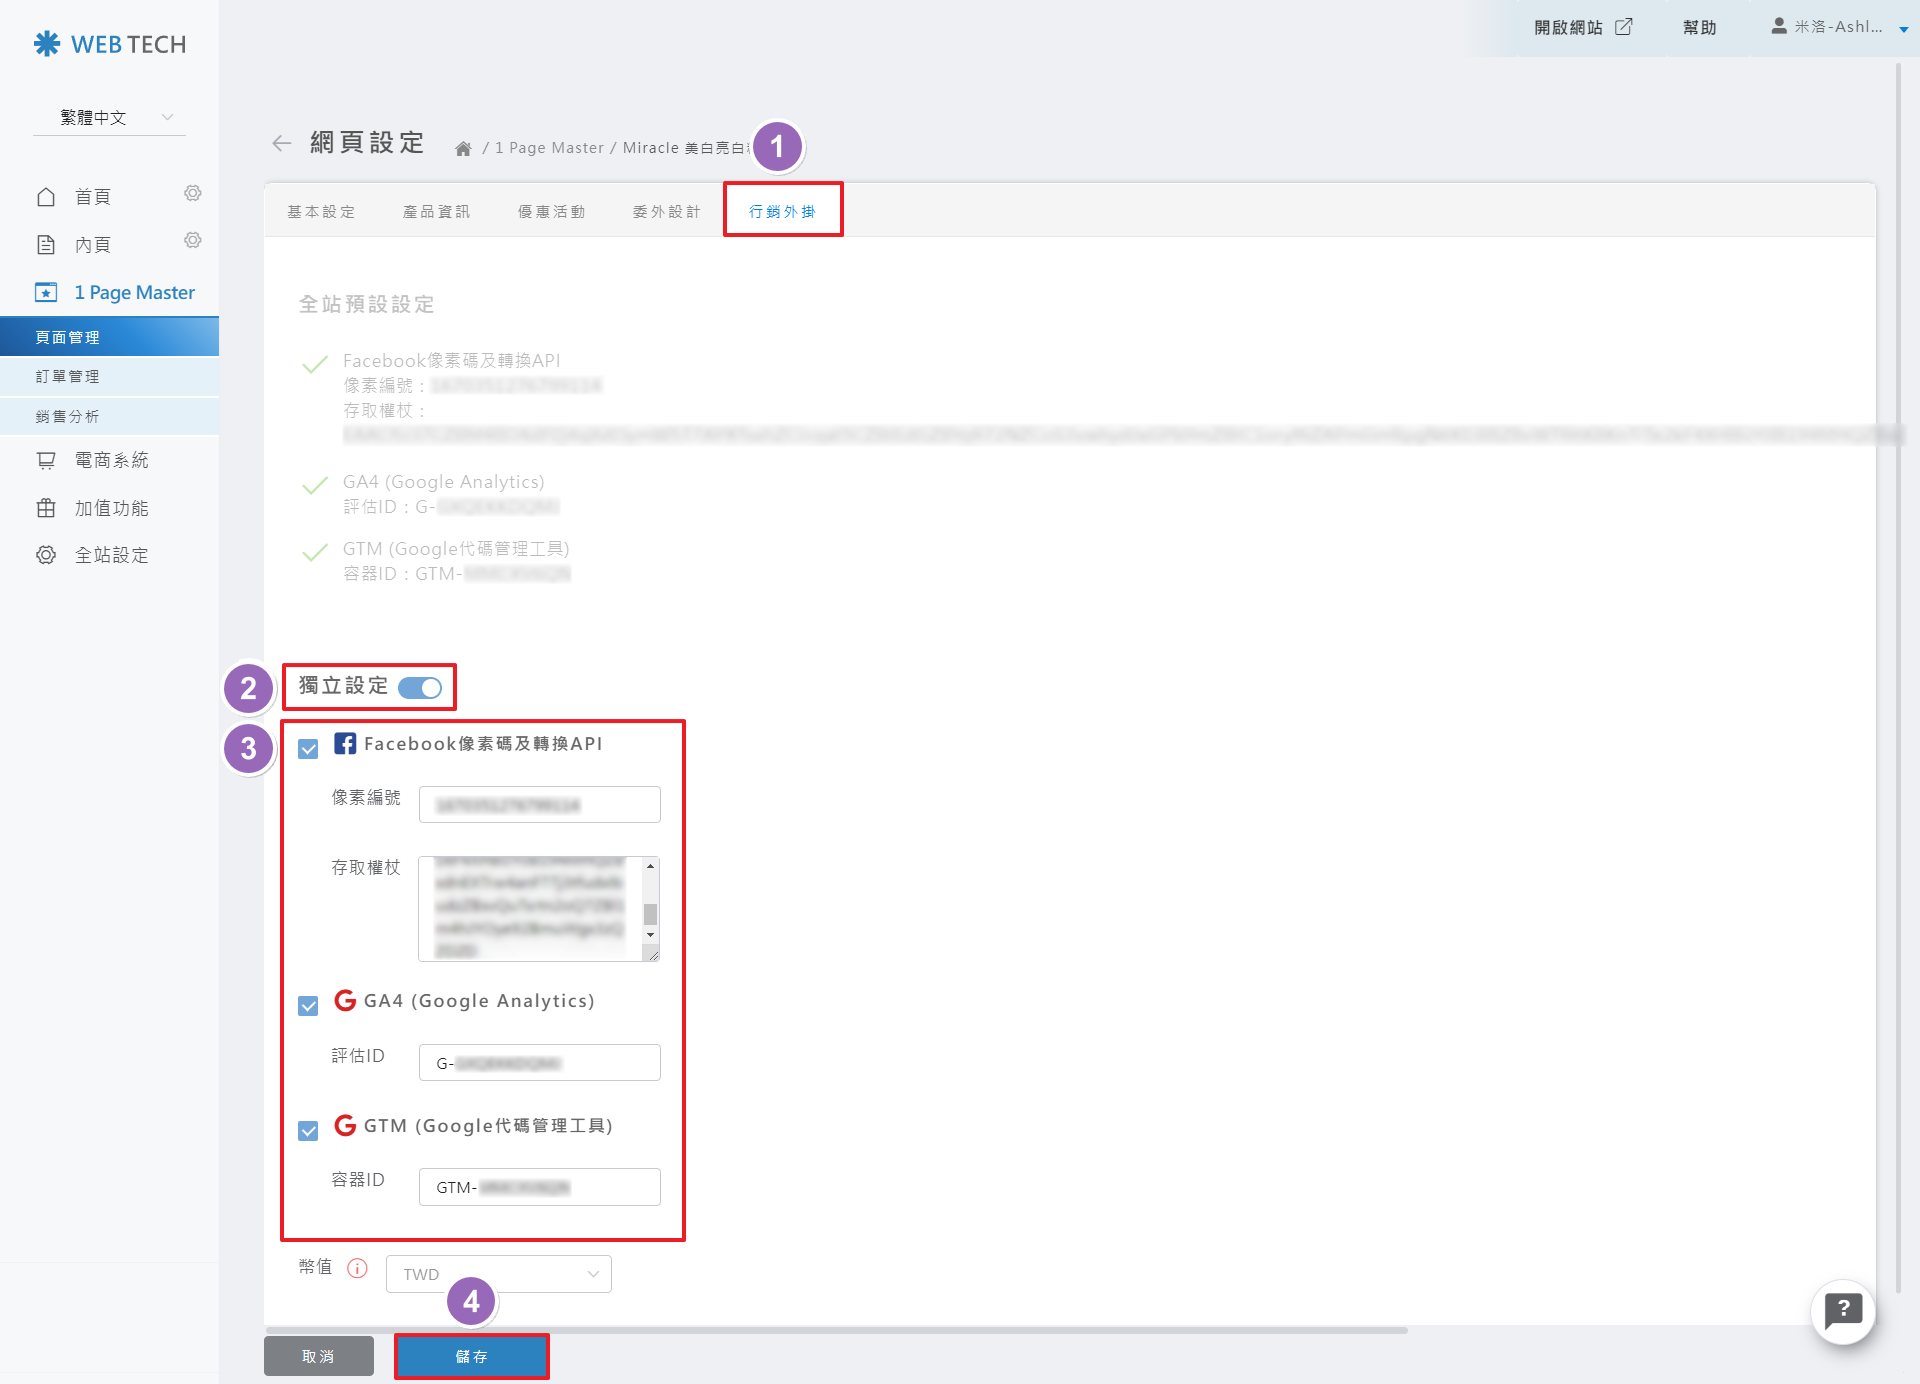Viewport: 1920px width, 1384px height.
Task: Switch to the 優惠活動 tab
Action: (551, 212)
